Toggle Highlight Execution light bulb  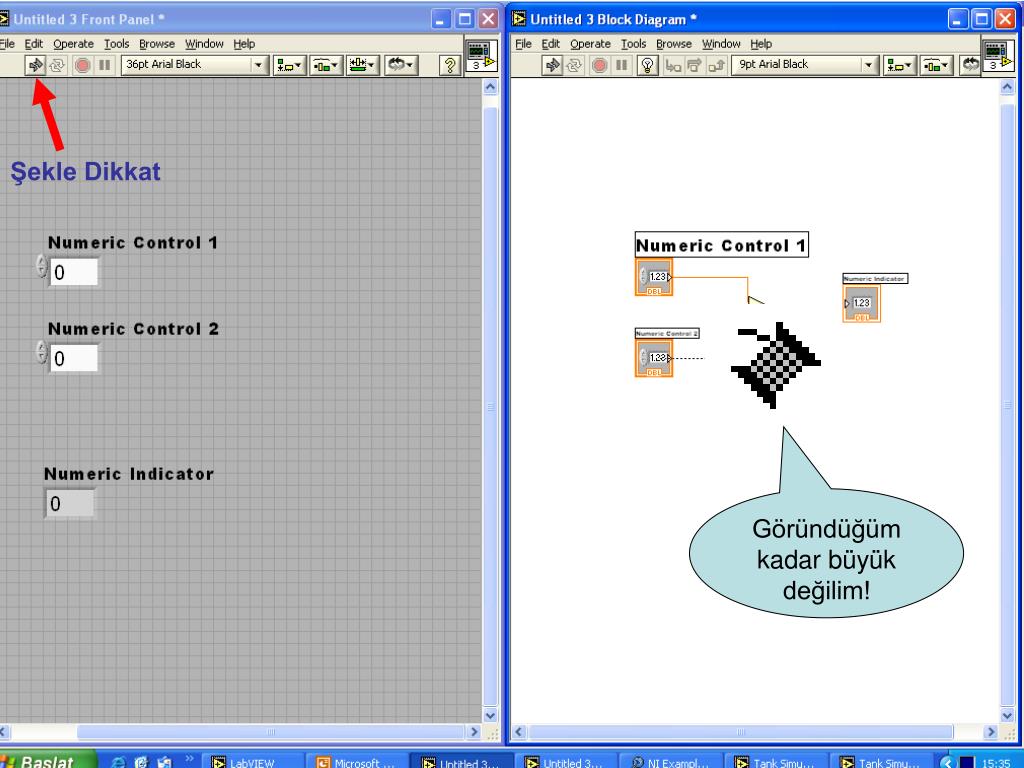(x=647, y=65)
